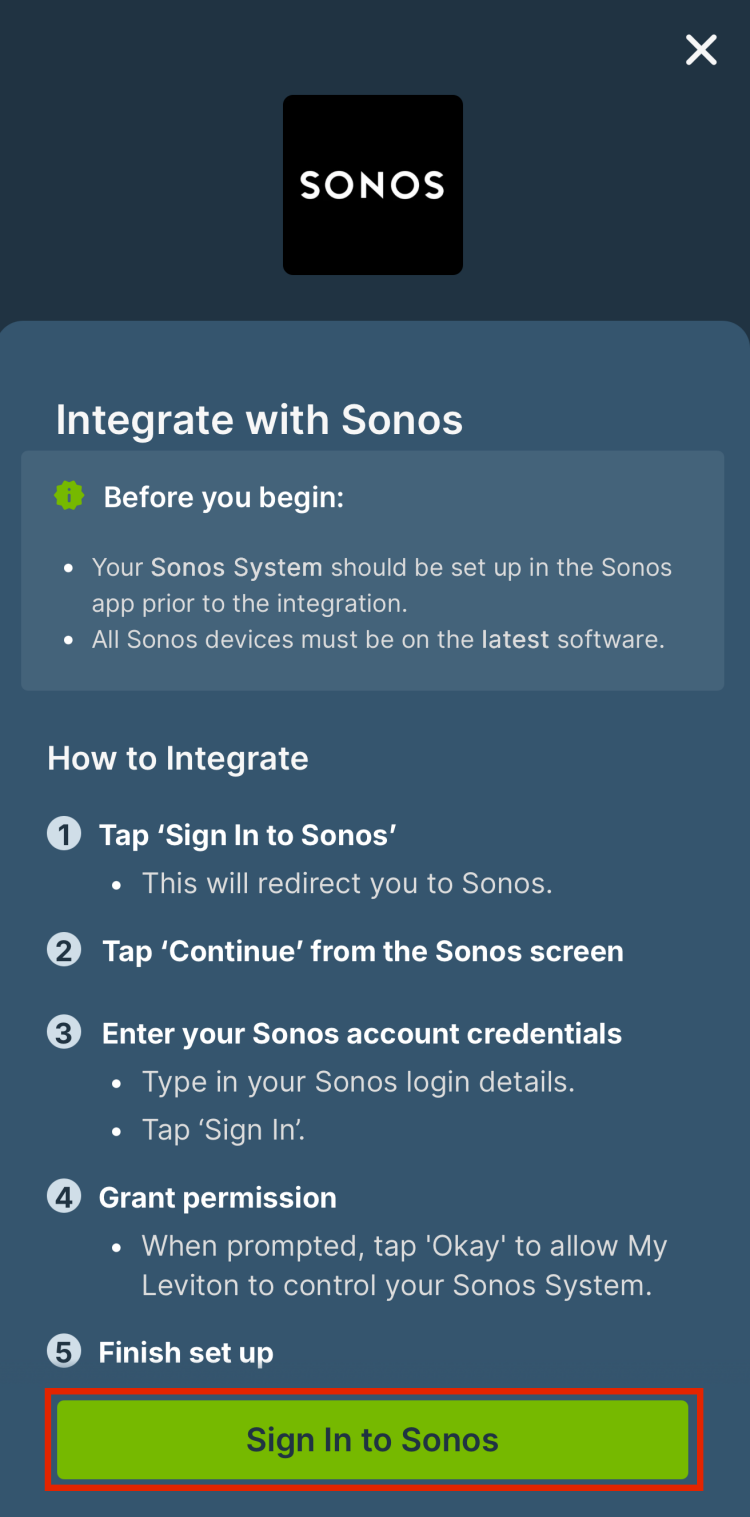Screen dimensions: 750x1517
Task: Click the Sonos logo icon
Action: pyautogui.click(x=372, y=184)
